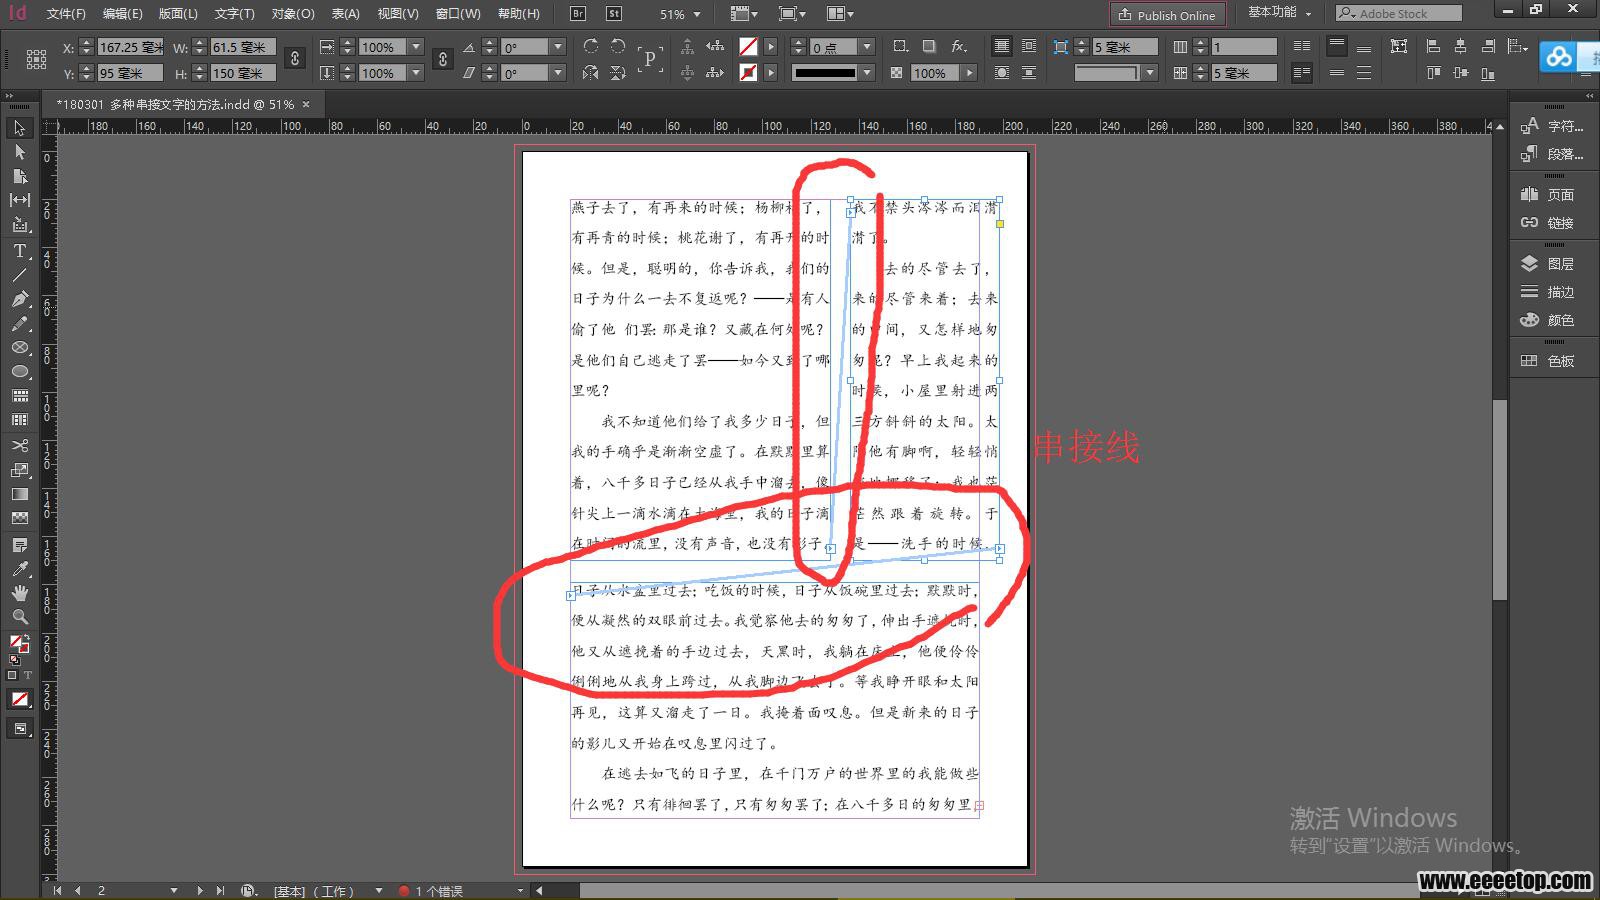Image resolution: width=1600 pixels, height=900 pixels.
Task: Click the fill color swatch in control bar
Action: (748, 47)
